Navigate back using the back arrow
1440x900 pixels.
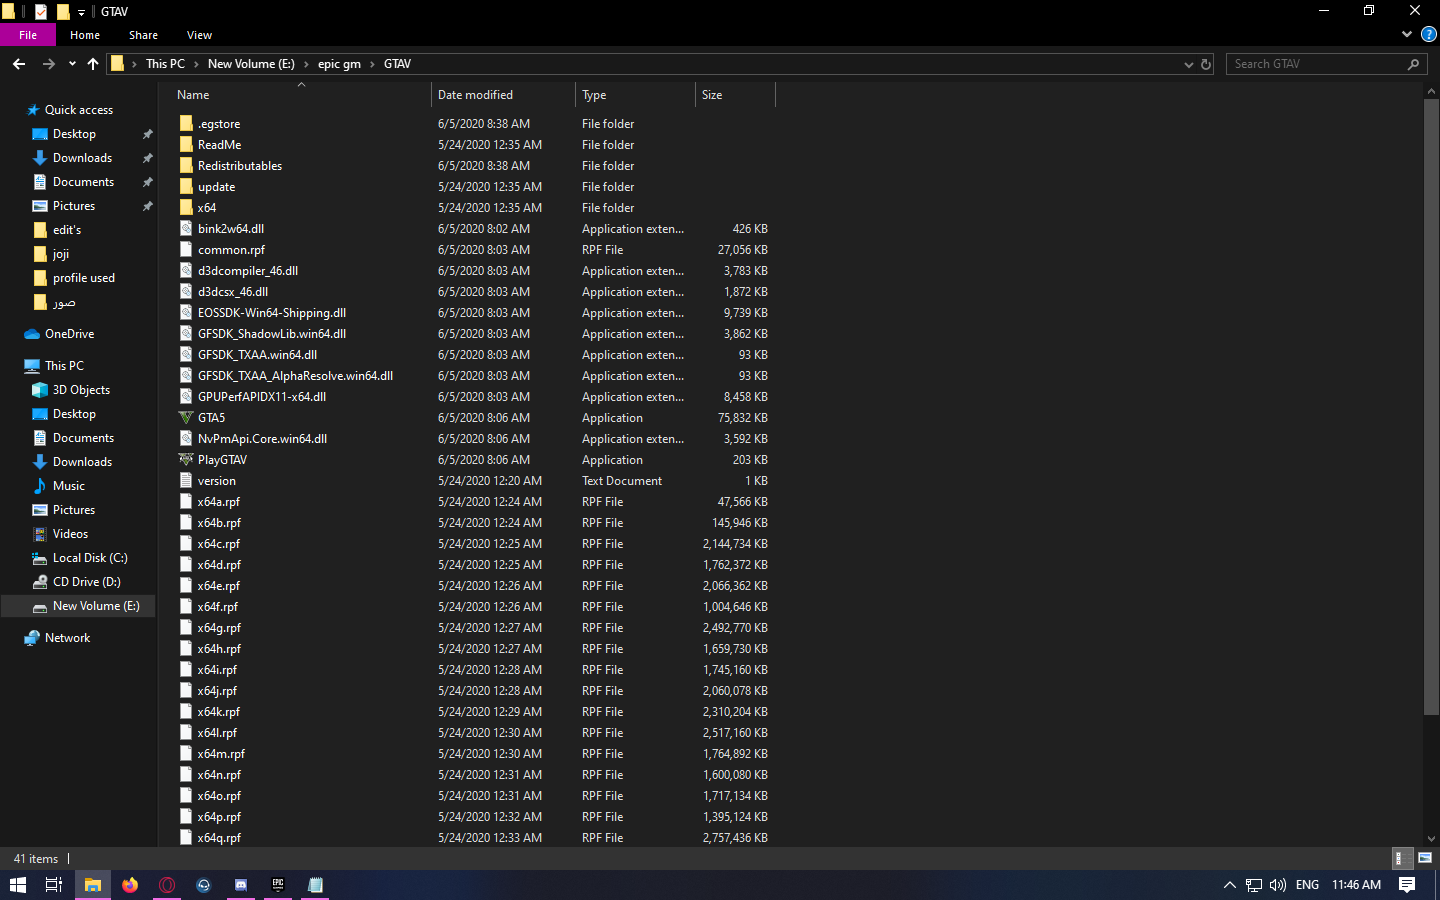[19, 63]
